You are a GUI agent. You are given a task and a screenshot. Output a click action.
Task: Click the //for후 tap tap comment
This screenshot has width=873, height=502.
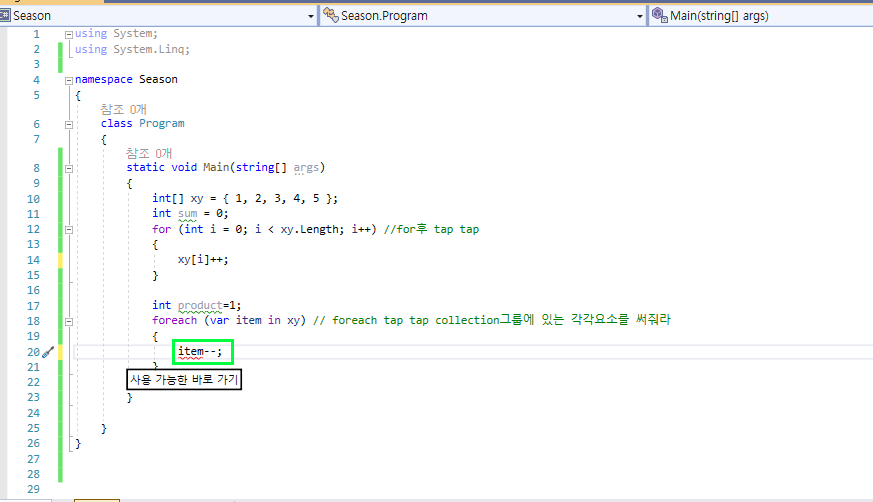pyautogui.click(x=431, y=229)
